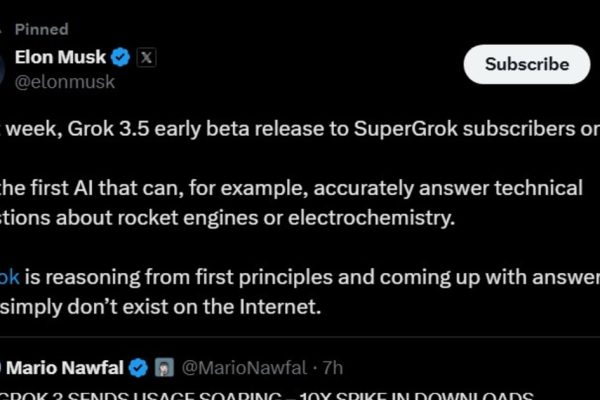600x400 pixels.
Task: Open the quoted post's GROK 3 headline
Action: (x=267, y=395)
